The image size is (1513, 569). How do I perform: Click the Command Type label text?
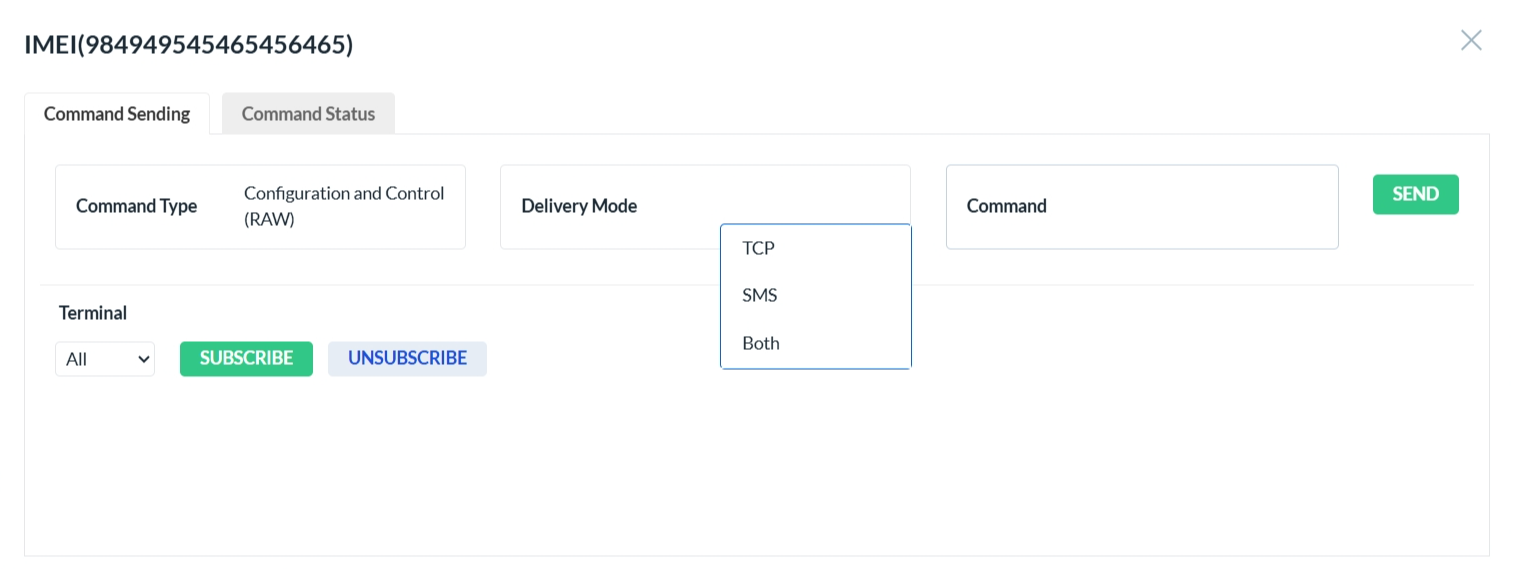point(136,207)
